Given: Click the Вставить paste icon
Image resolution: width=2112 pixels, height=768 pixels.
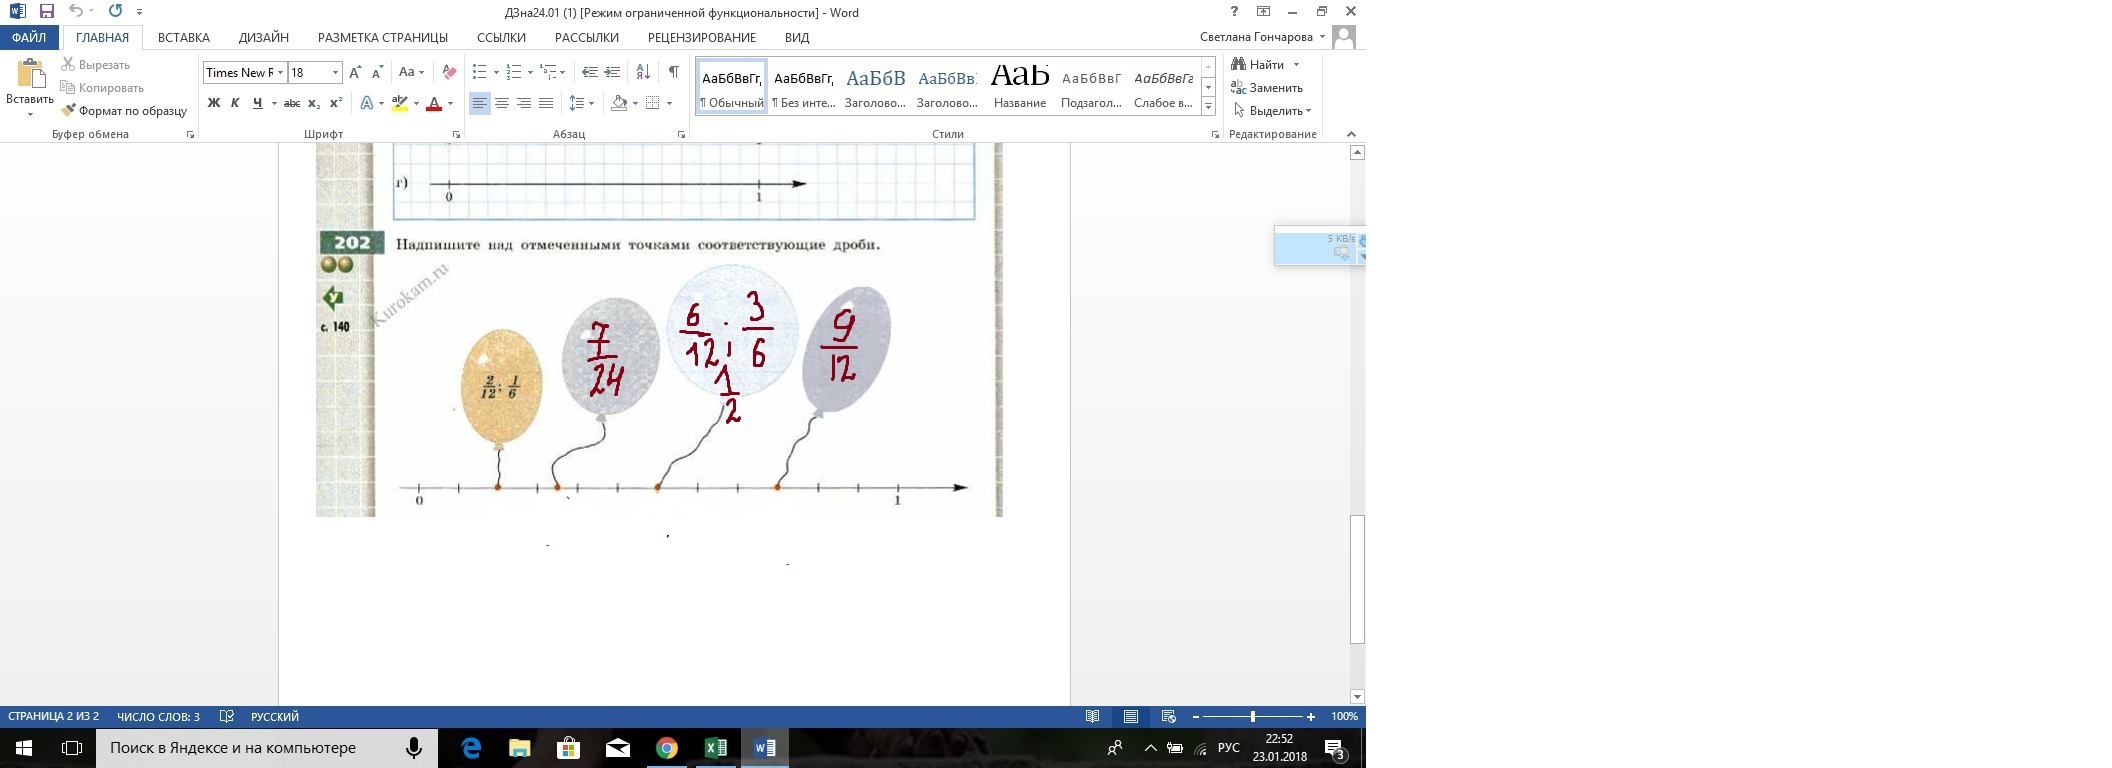Looking at the screenshot, I should coord(30,75).
